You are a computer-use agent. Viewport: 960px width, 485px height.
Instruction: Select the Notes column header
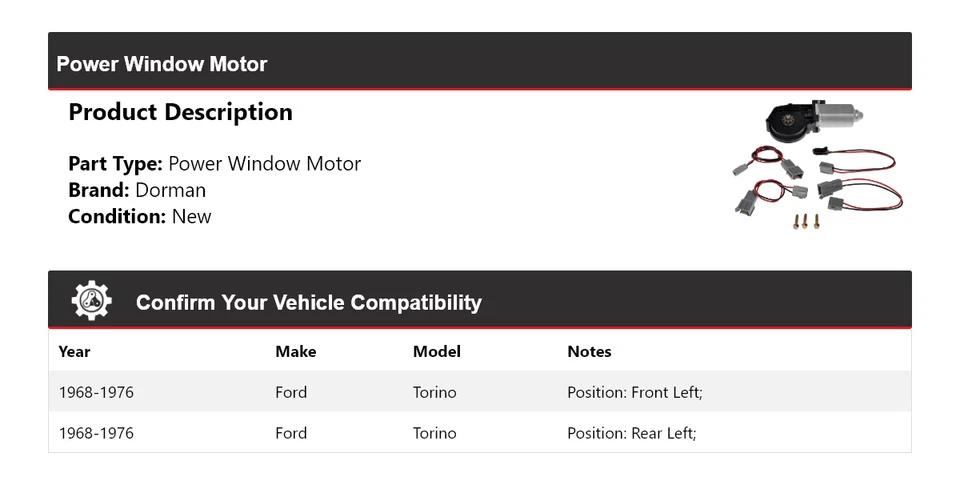click(589, 351)
